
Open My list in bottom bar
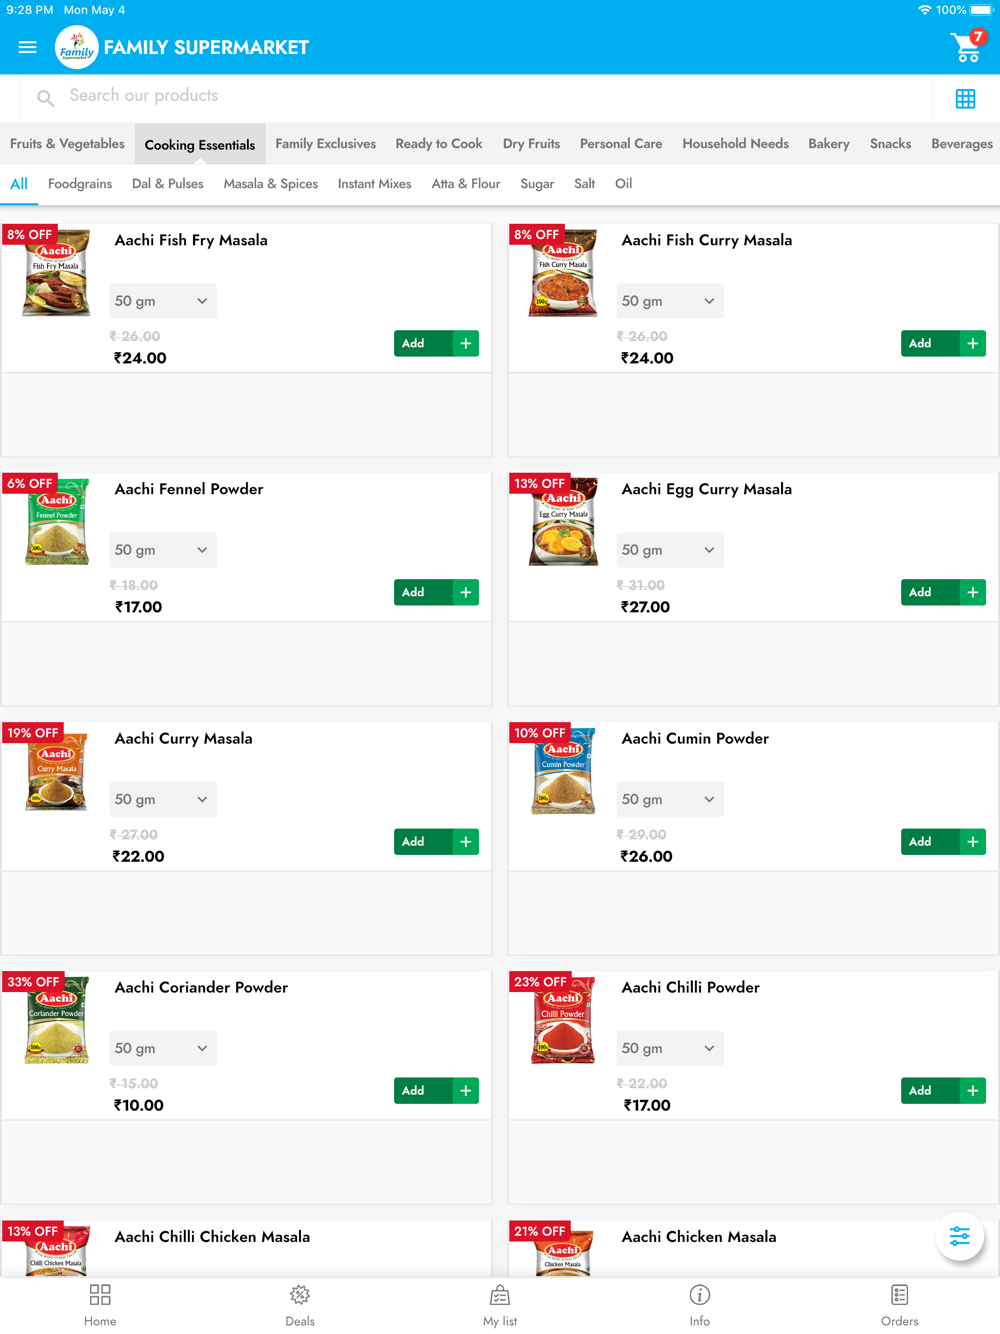[500, 1305]
